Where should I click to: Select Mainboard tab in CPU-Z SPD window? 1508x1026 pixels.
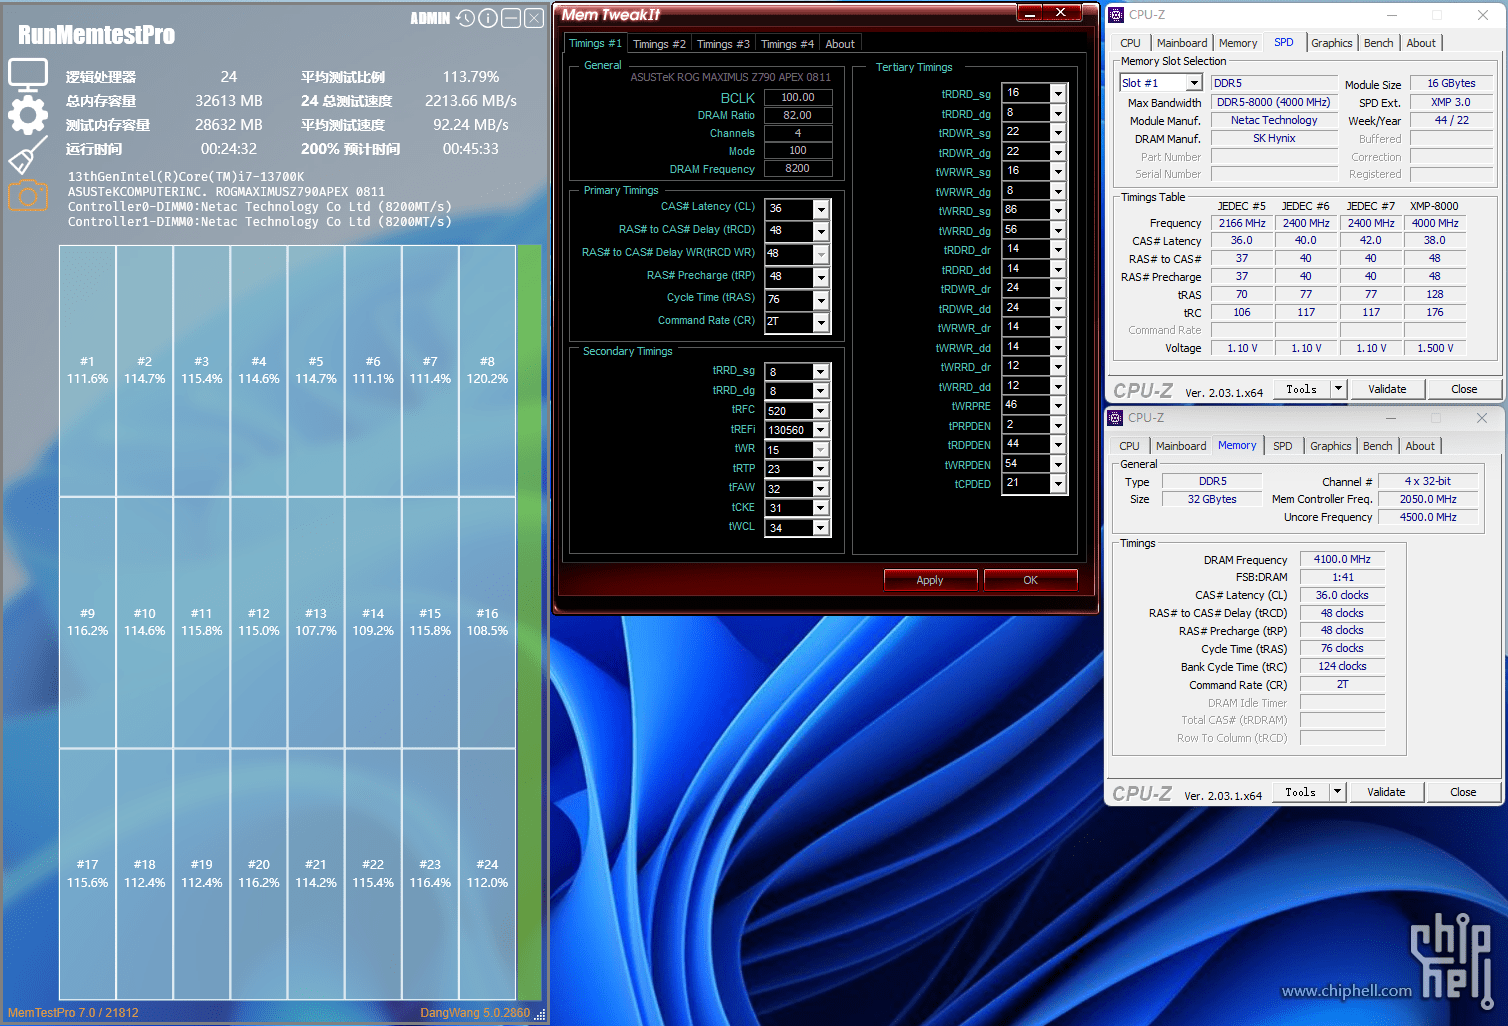tap(1182, 43)
